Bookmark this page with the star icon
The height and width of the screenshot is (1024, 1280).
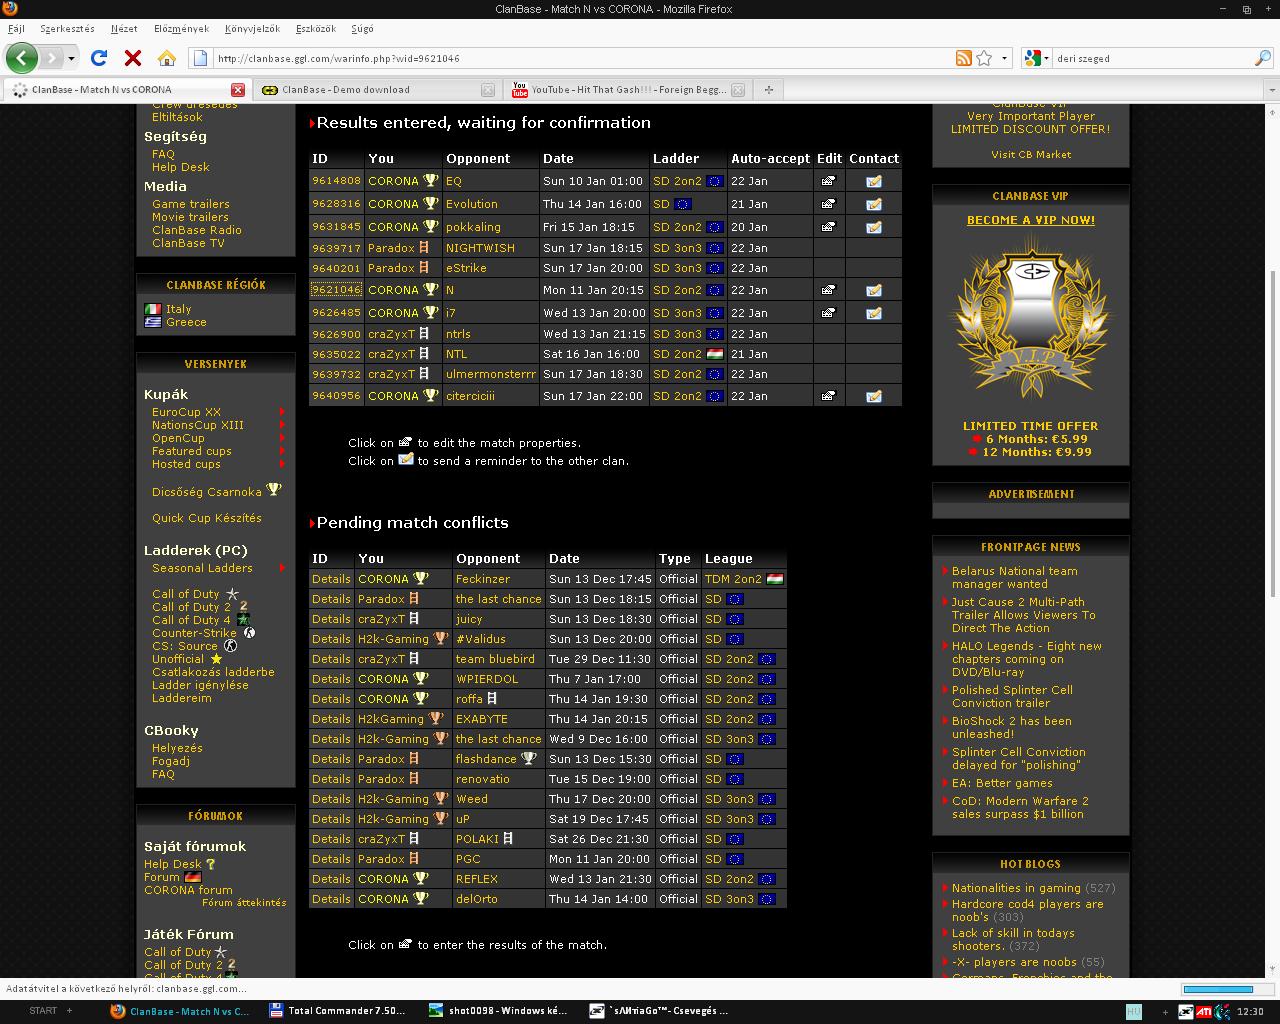(984, 58)
